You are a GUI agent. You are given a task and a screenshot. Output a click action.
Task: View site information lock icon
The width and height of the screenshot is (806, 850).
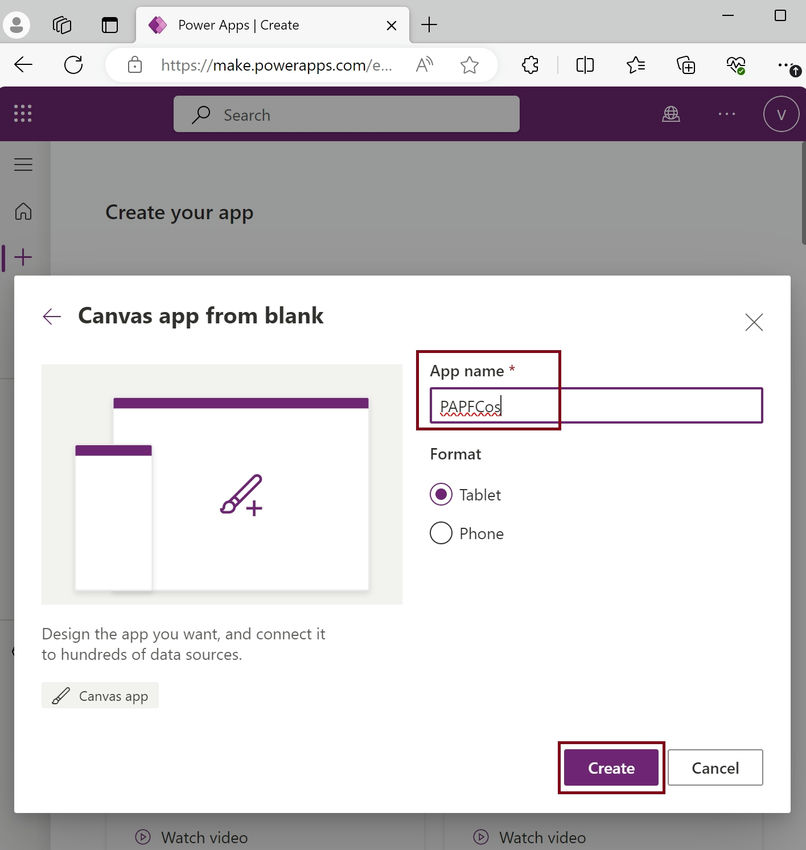click(x=134, y=65)
